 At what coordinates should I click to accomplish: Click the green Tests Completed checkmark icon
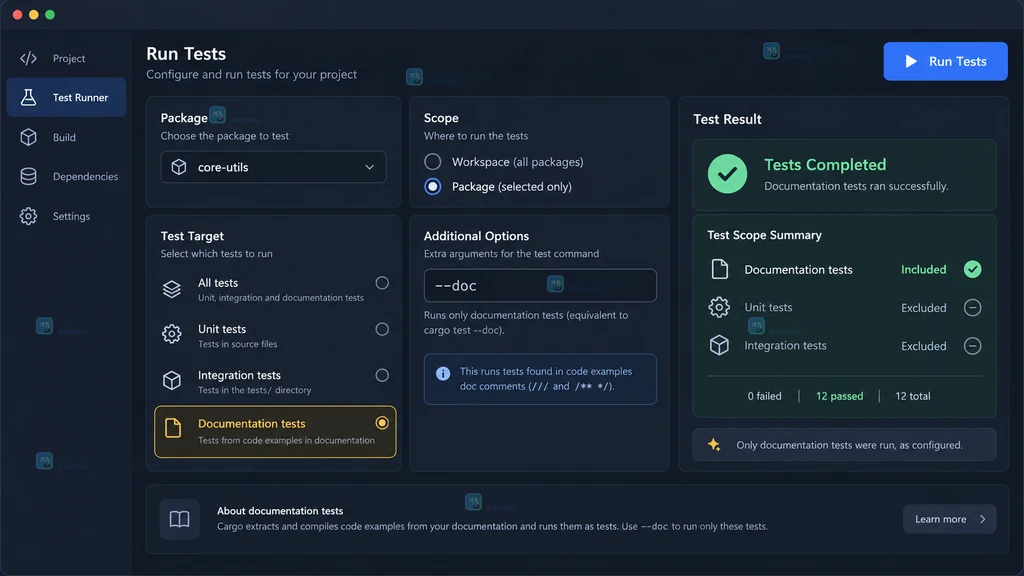(727, 174)
